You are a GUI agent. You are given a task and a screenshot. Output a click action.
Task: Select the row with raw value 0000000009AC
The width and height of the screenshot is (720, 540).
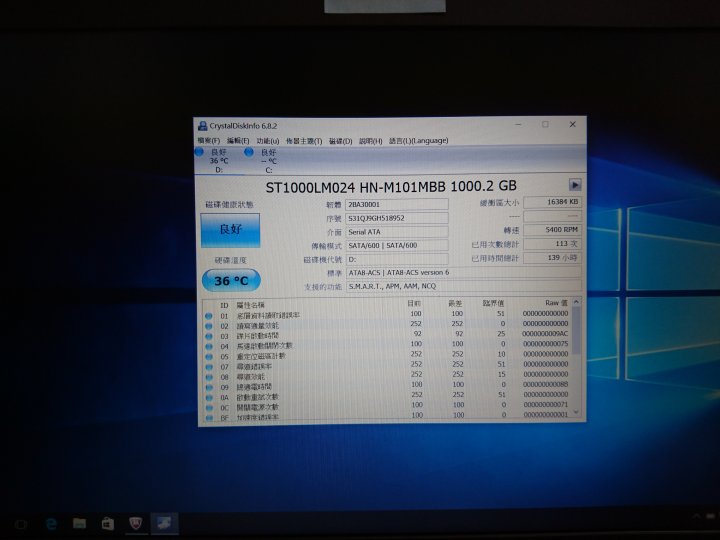pos(387,334)
